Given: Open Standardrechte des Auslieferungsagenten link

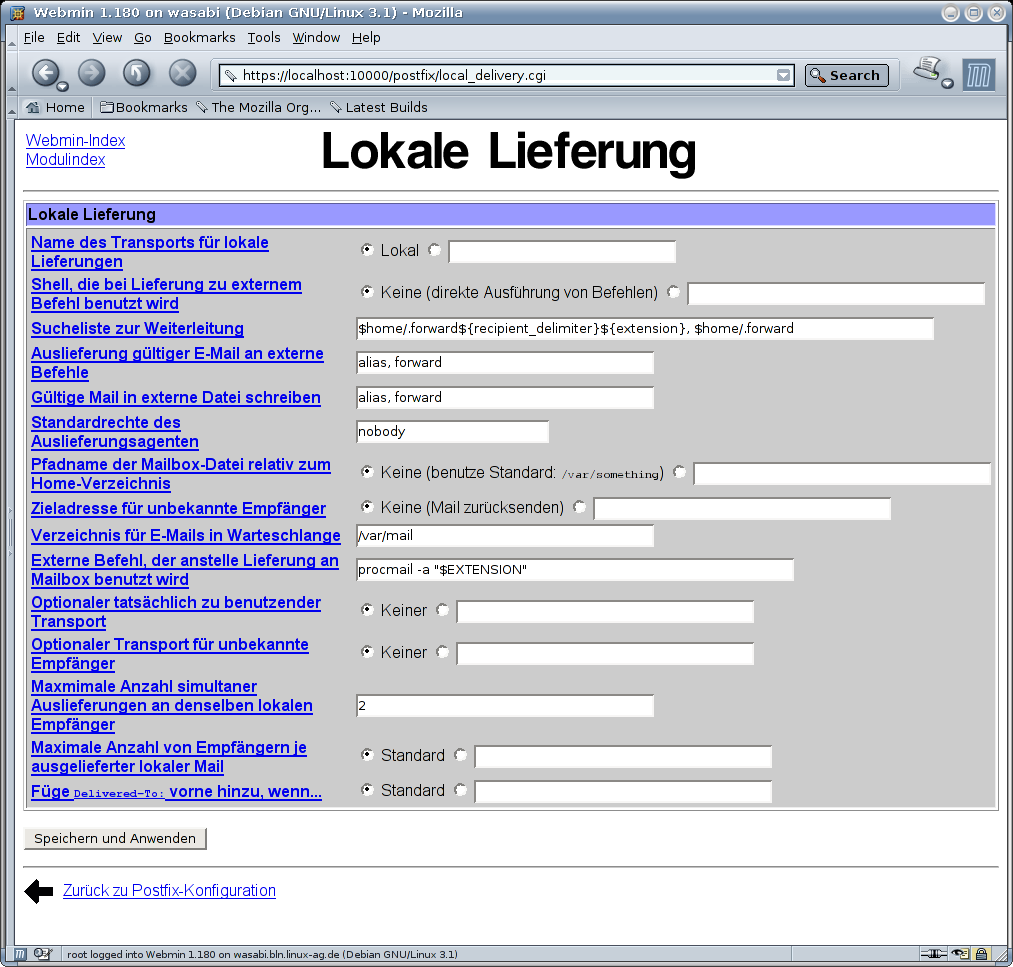Looking at the screenshot, I should tap(115, 432).
